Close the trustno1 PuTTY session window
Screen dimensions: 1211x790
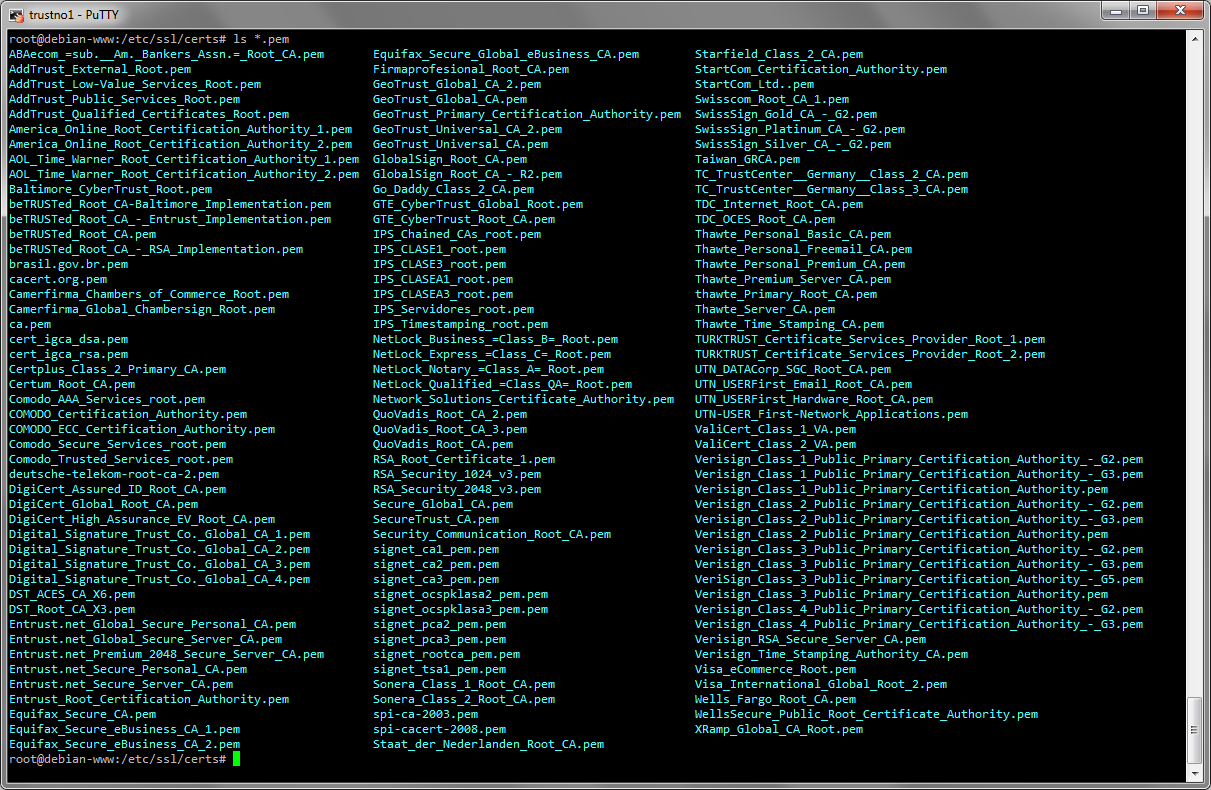[x=1180, y=11]
